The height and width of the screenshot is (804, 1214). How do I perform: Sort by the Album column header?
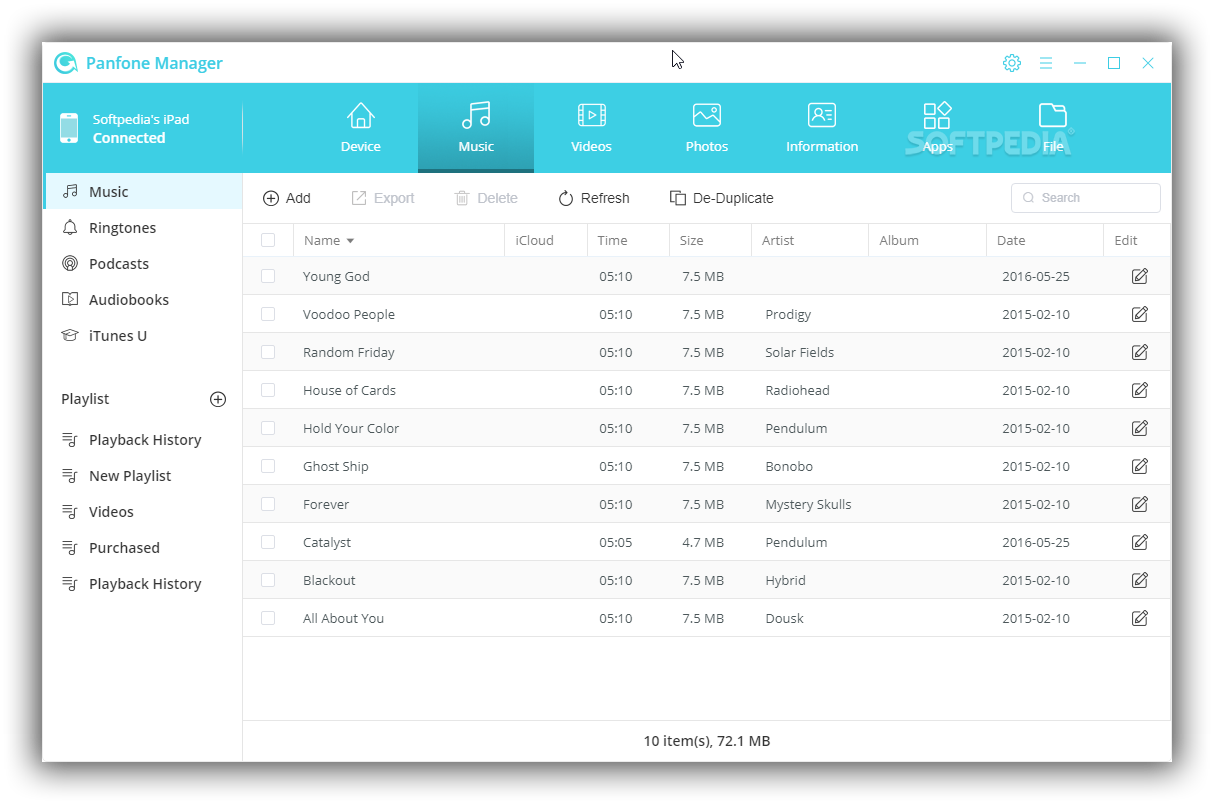[927, 240]
